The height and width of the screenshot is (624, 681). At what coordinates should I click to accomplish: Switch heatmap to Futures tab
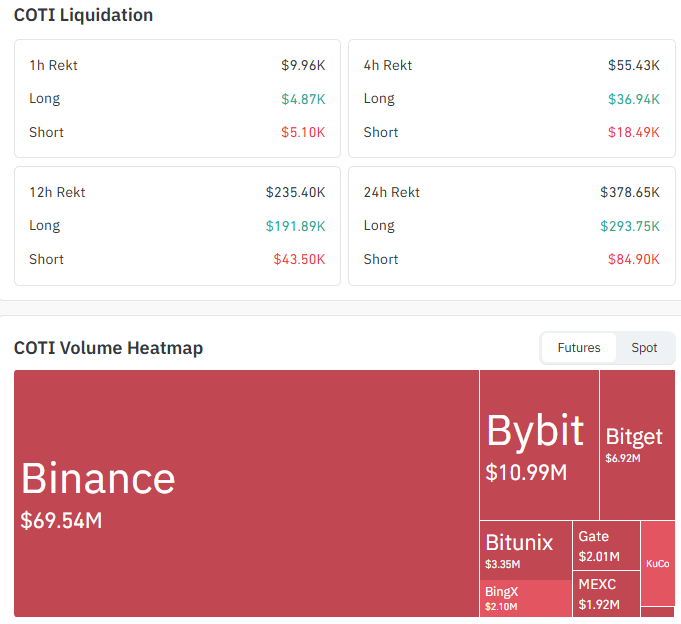point(579,348)
